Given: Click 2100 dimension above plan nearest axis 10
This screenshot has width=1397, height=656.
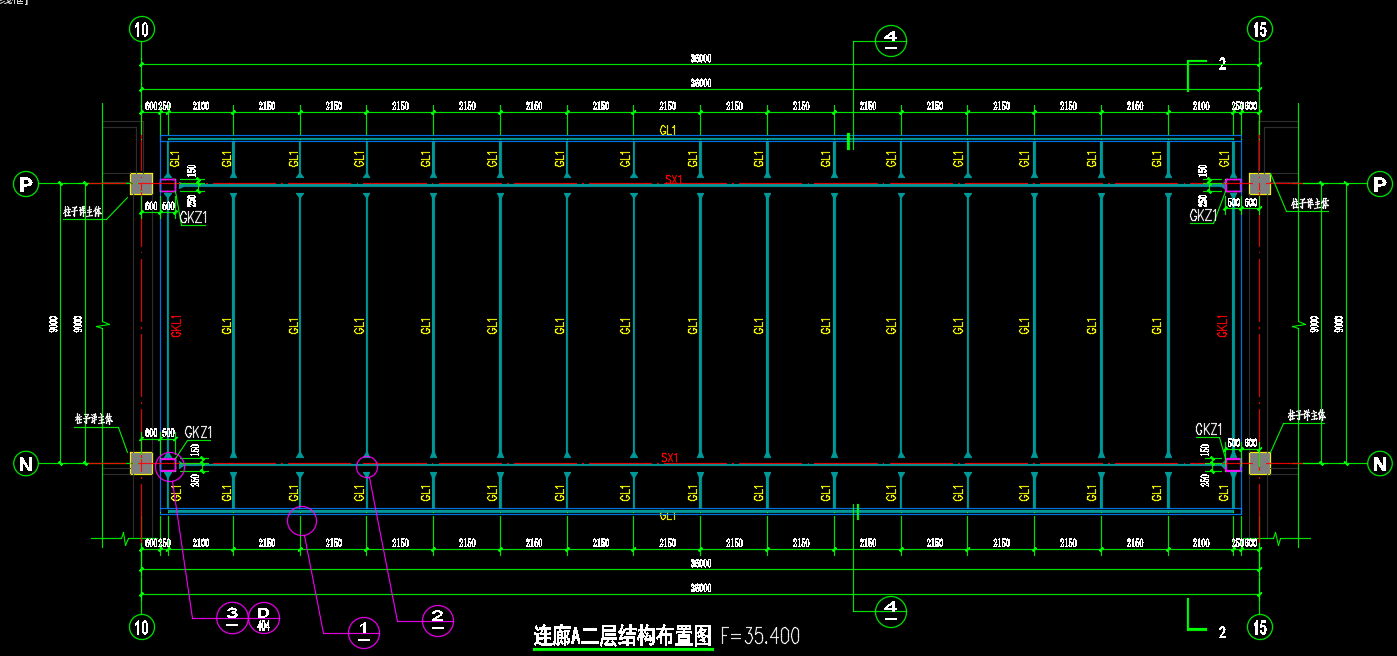Looking at the screenshot, I should [x=200, y=104].
